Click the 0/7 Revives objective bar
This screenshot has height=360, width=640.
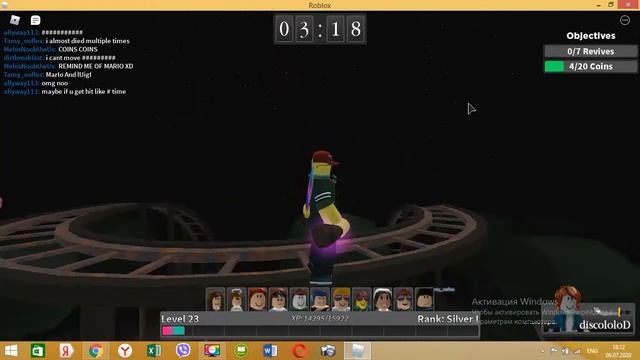click(x=591, y=51)
